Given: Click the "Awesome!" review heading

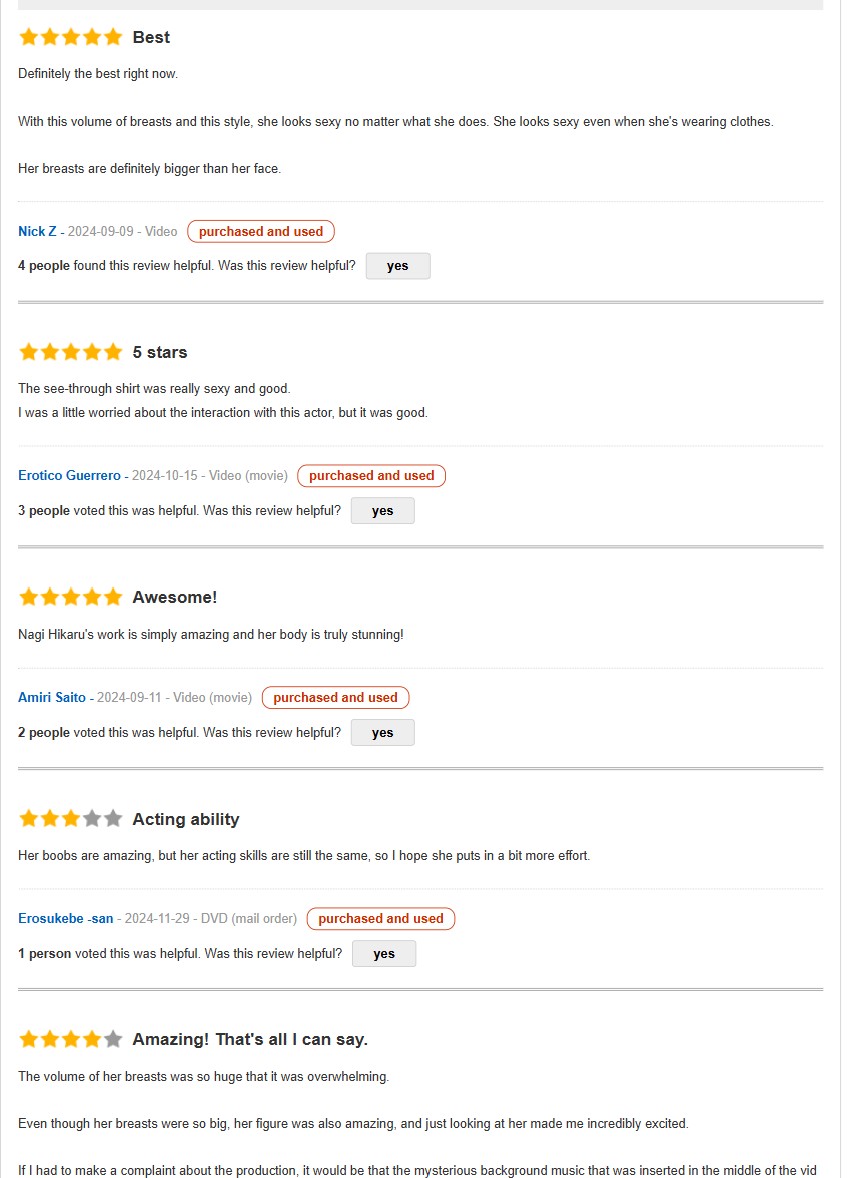Looking at the screenshot, I should tap(174, 597).
